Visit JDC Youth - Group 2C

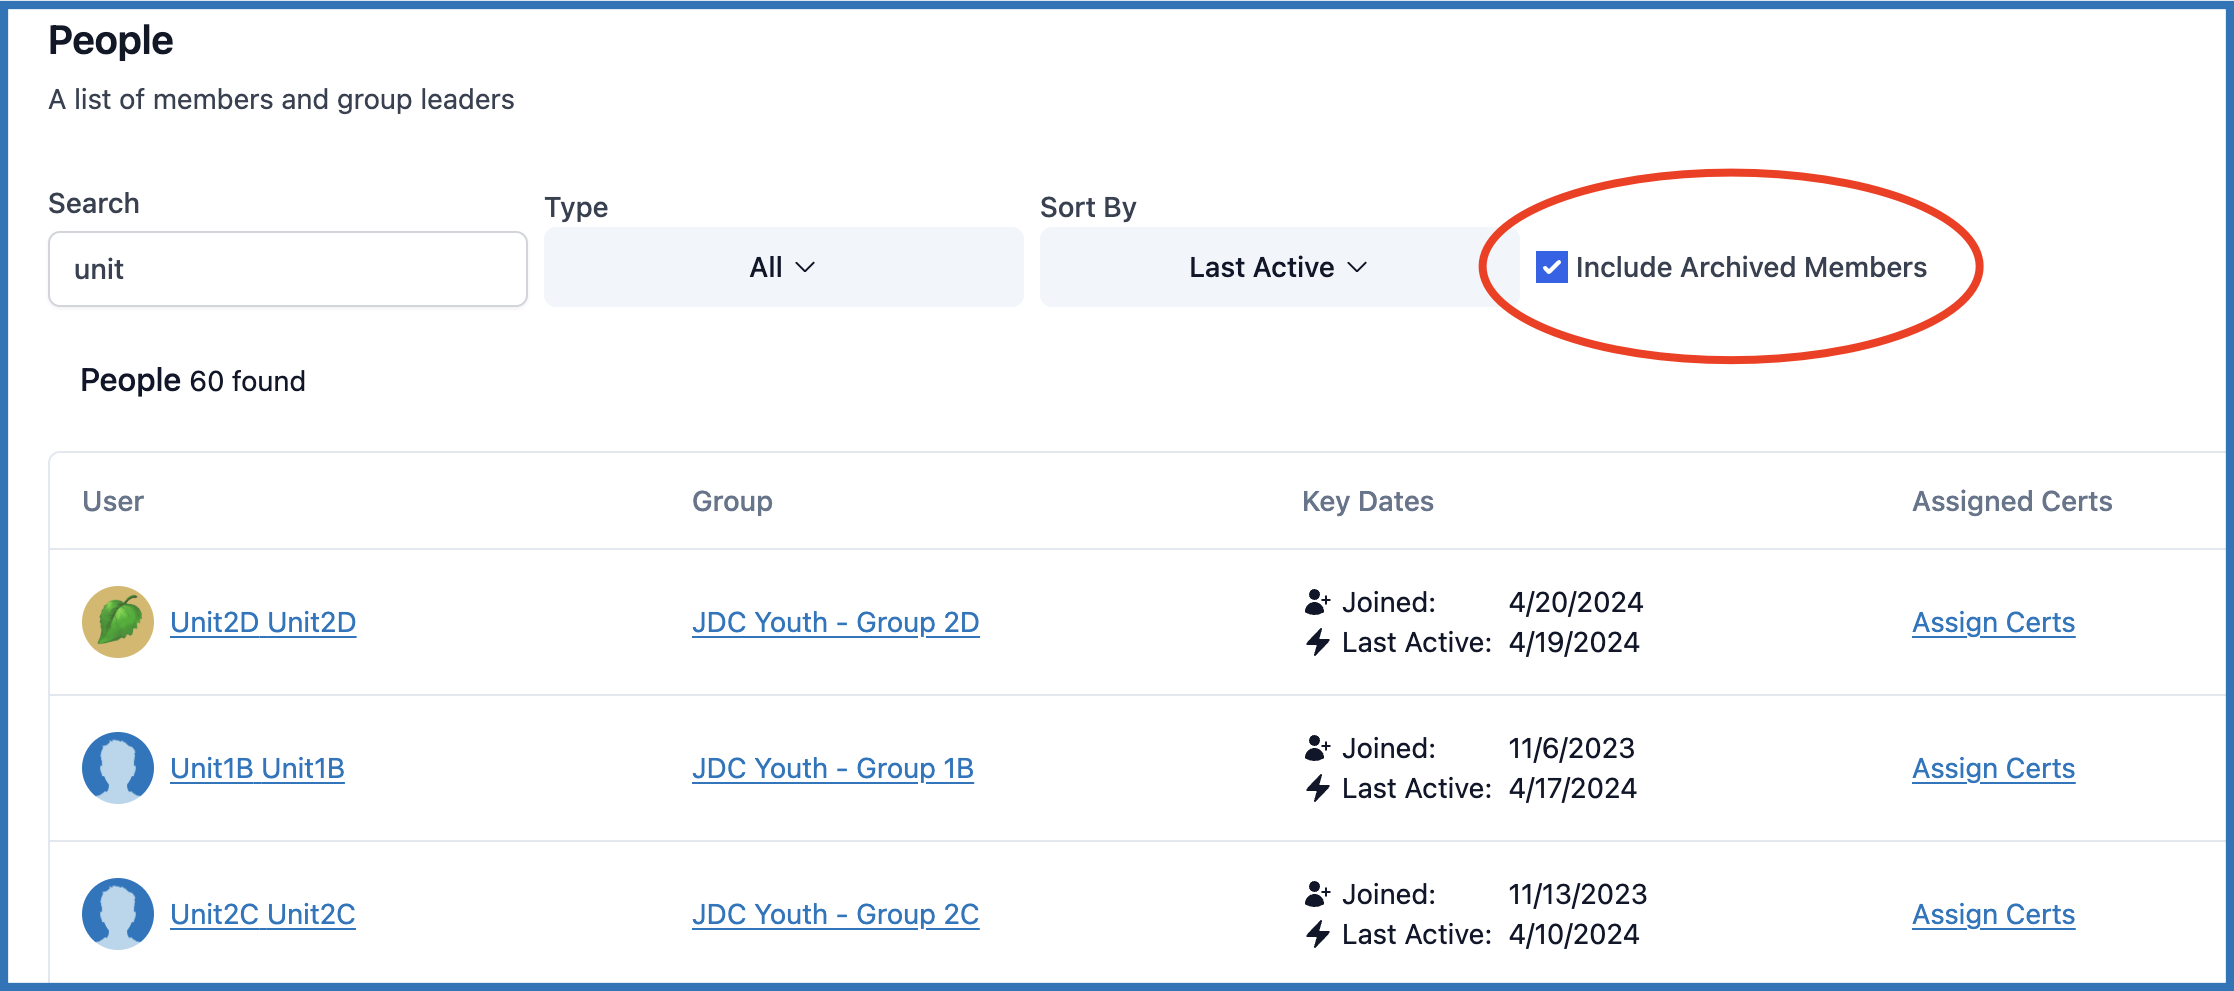(835, 914)
